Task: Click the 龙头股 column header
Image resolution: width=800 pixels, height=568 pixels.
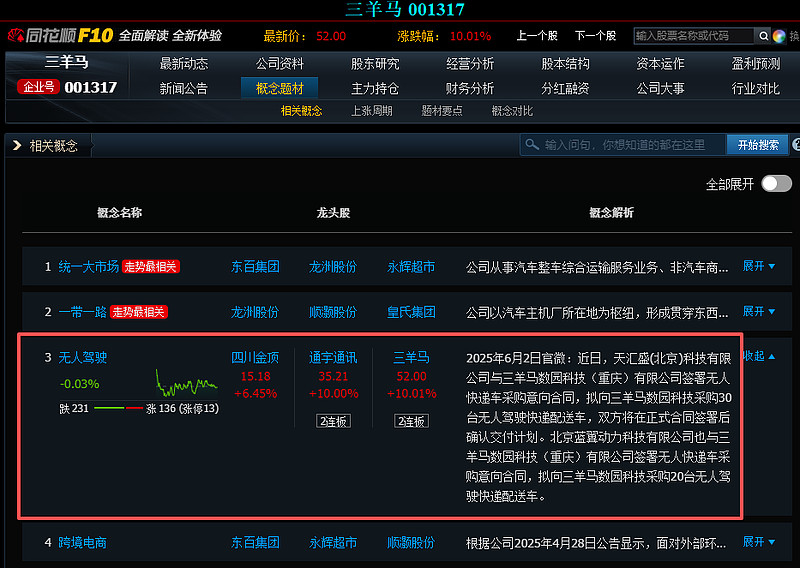Action: point(333,213)
